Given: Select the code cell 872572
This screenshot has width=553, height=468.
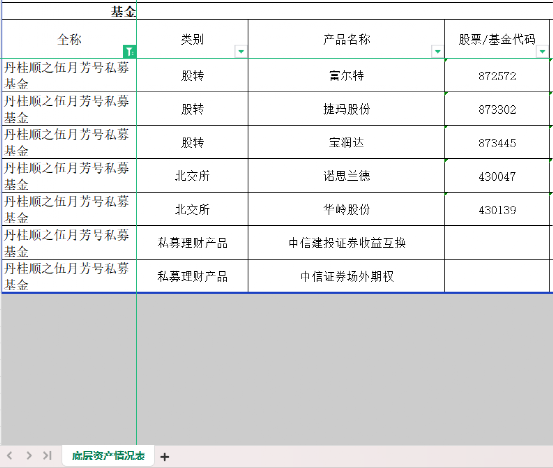Looking at the screenshot, I should 497,75.
